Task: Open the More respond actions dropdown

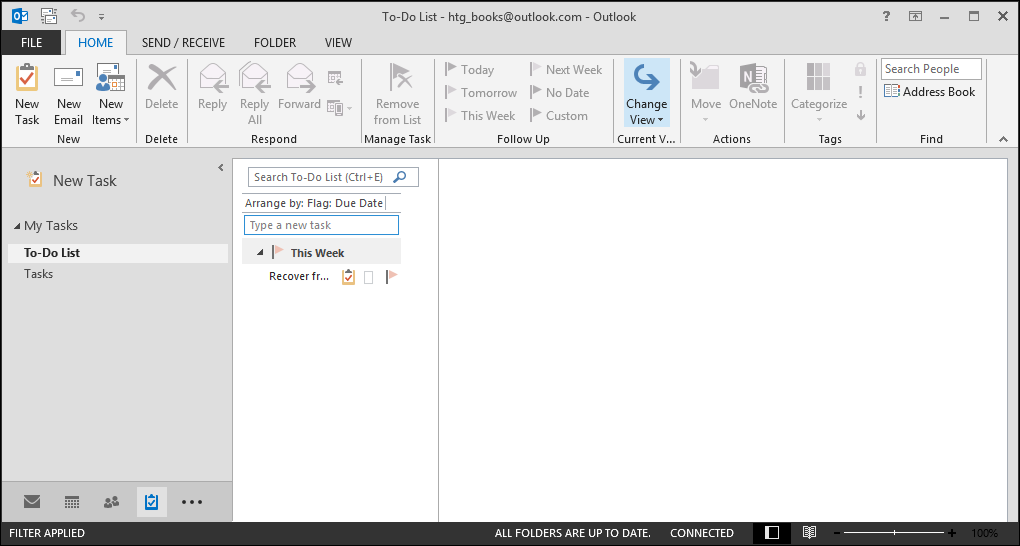Action: [x=339, y=107]
